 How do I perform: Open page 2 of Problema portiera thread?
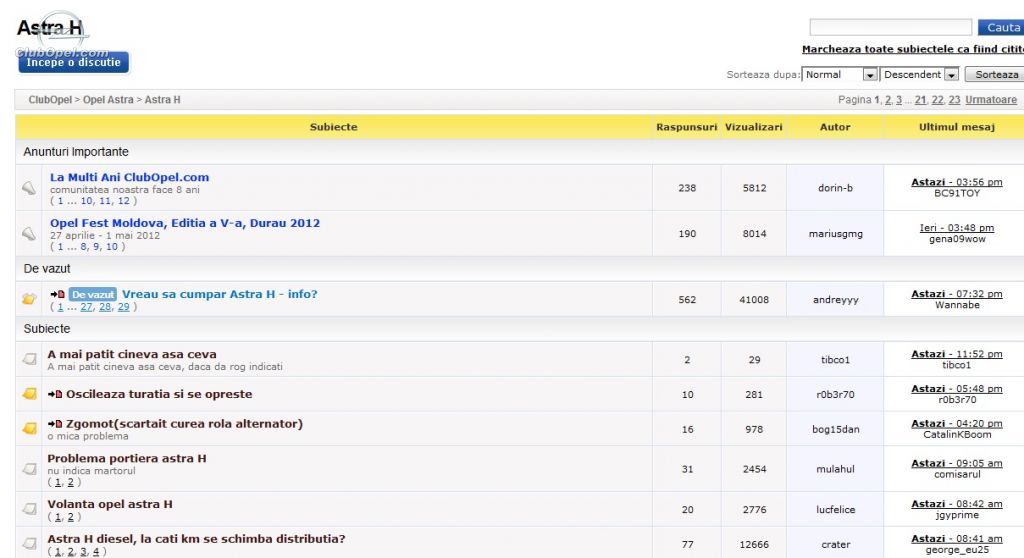point(71,483)
